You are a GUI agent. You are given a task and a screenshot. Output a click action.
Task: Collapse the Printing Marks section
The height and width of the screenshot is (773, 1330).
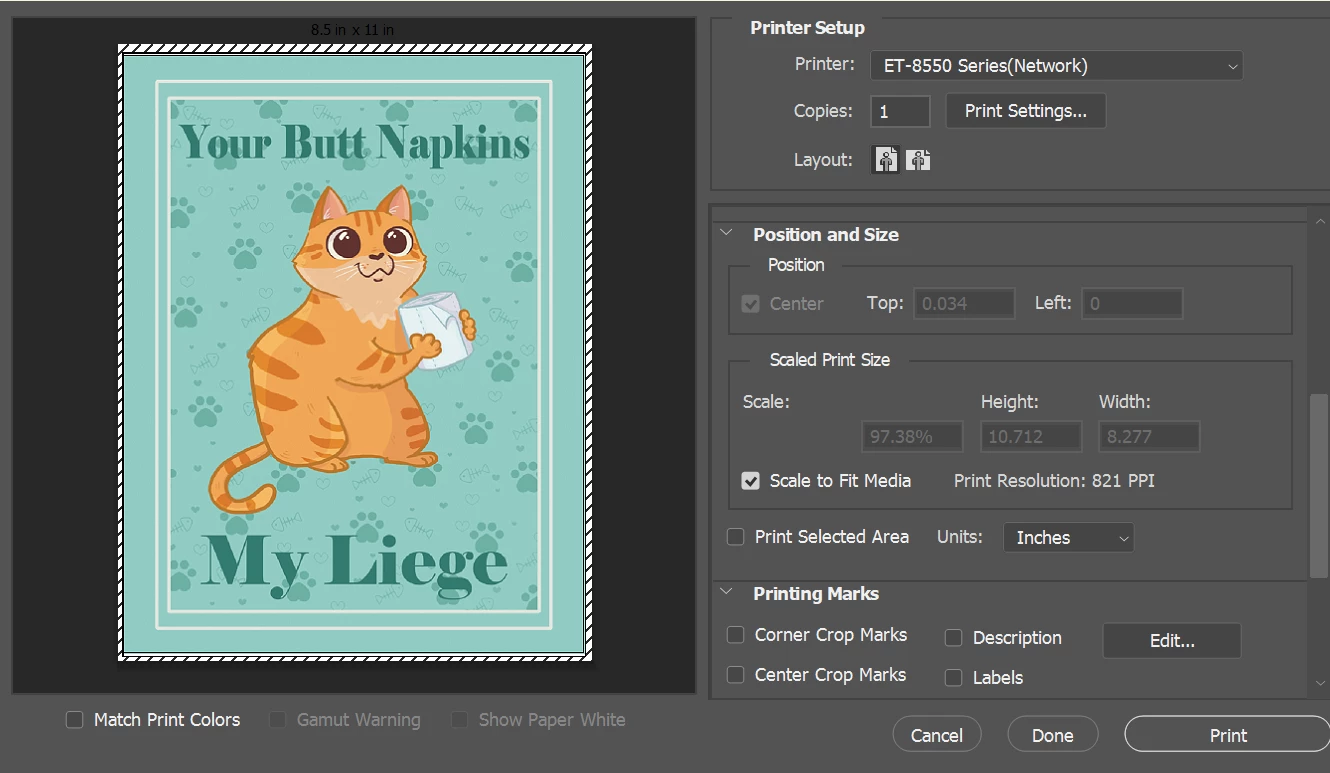pos(727,593)
